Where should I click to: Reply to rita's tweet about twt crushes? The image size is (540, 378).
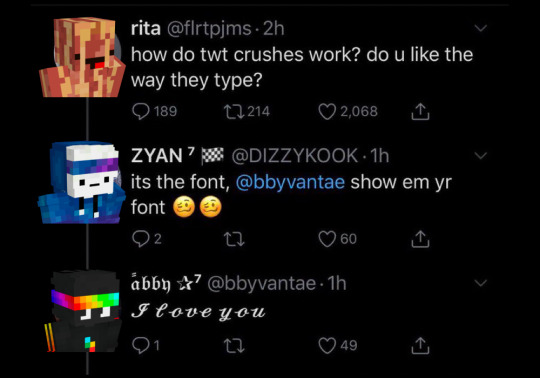141,111
